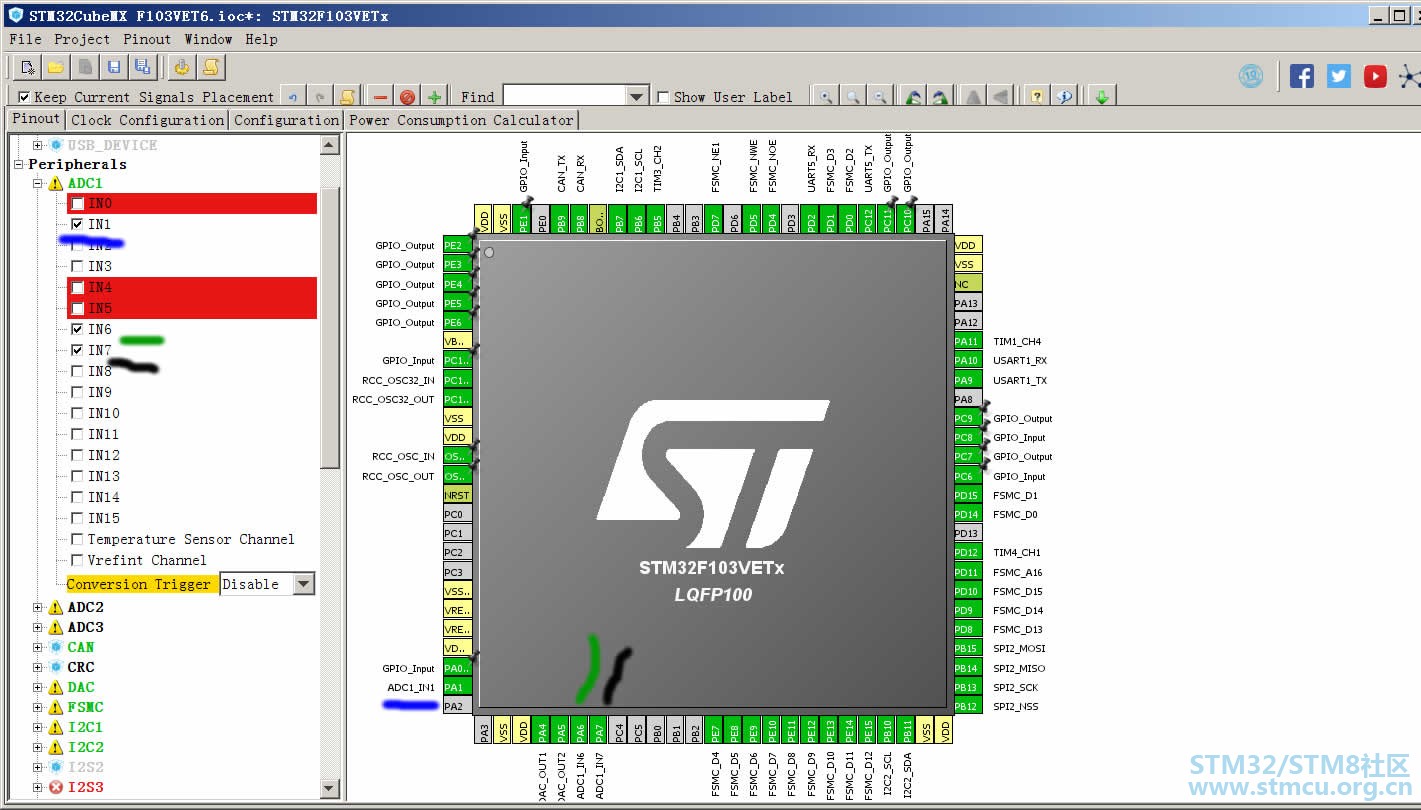Open help with the yellow question mark icon
Screen dimensions: 1421x810
pyautogui.click(x=1037, y=97)
